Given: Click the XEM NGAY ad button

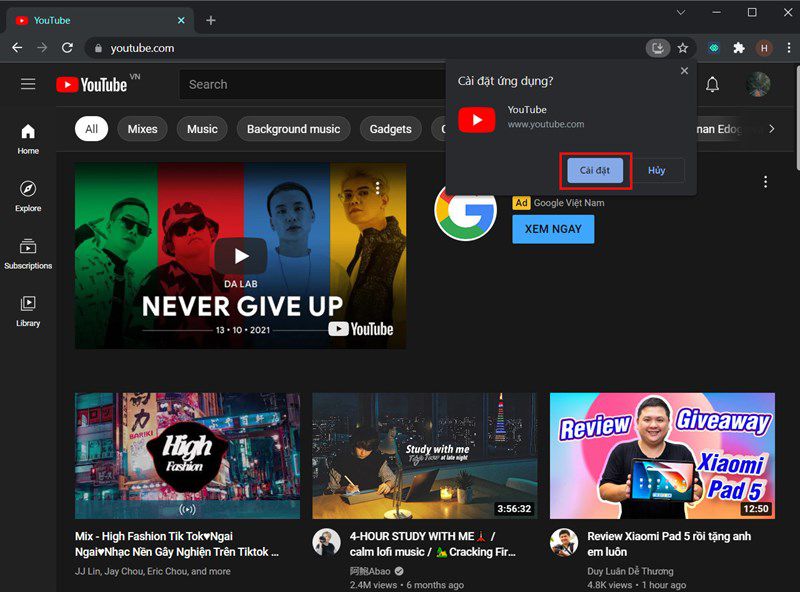Looking at the screenshot, I should (x=553, y=229).
